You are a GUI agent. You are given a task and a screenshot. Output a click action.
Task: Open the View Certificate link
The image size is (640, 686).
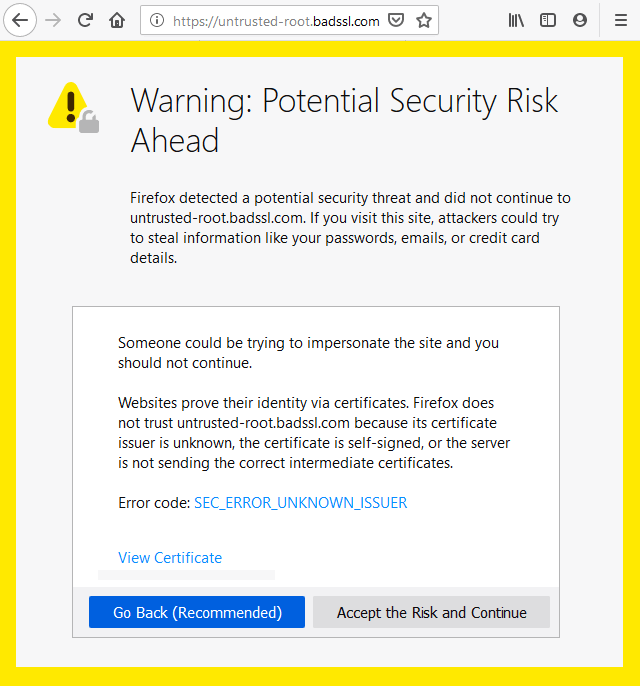click(x=170, y=558)
